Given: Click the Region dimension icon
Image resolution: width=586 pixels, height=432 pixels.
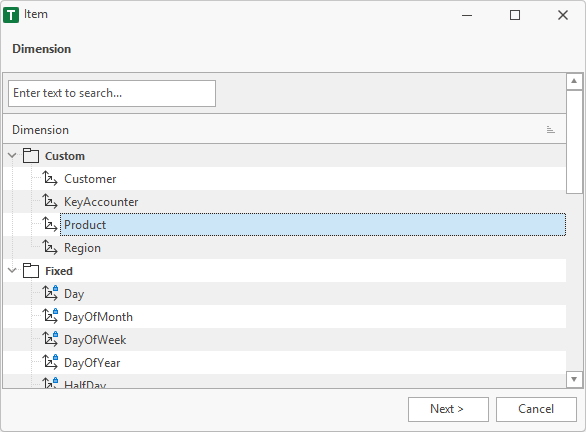Looking at the screenshot, I should [50, 247].
